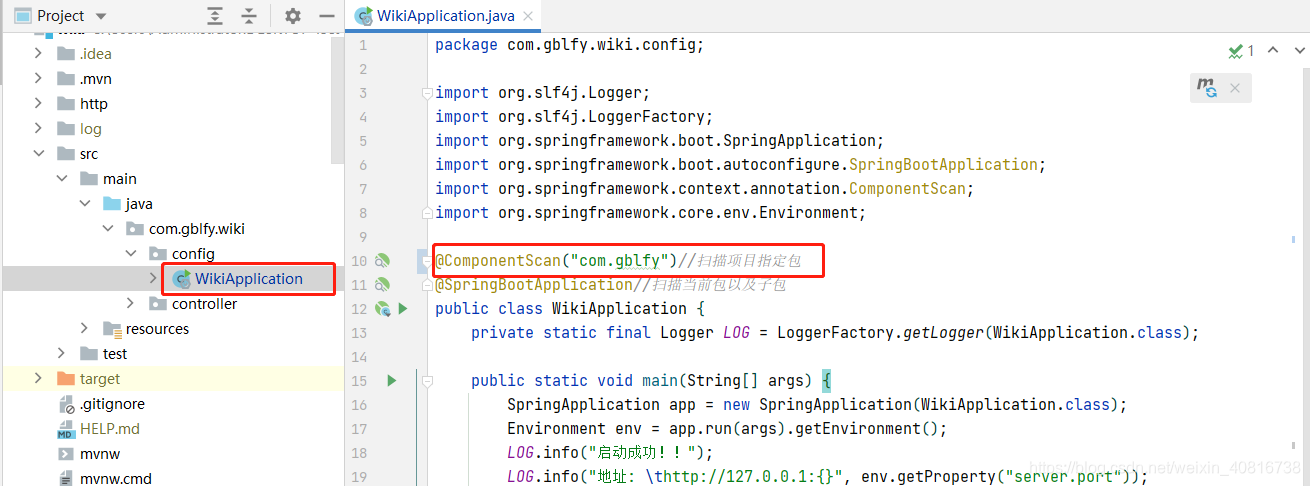Image resolution: width=1310 pixels, height=486 pixels.
Task: Expand the http folder
Action: pos(38,104)
